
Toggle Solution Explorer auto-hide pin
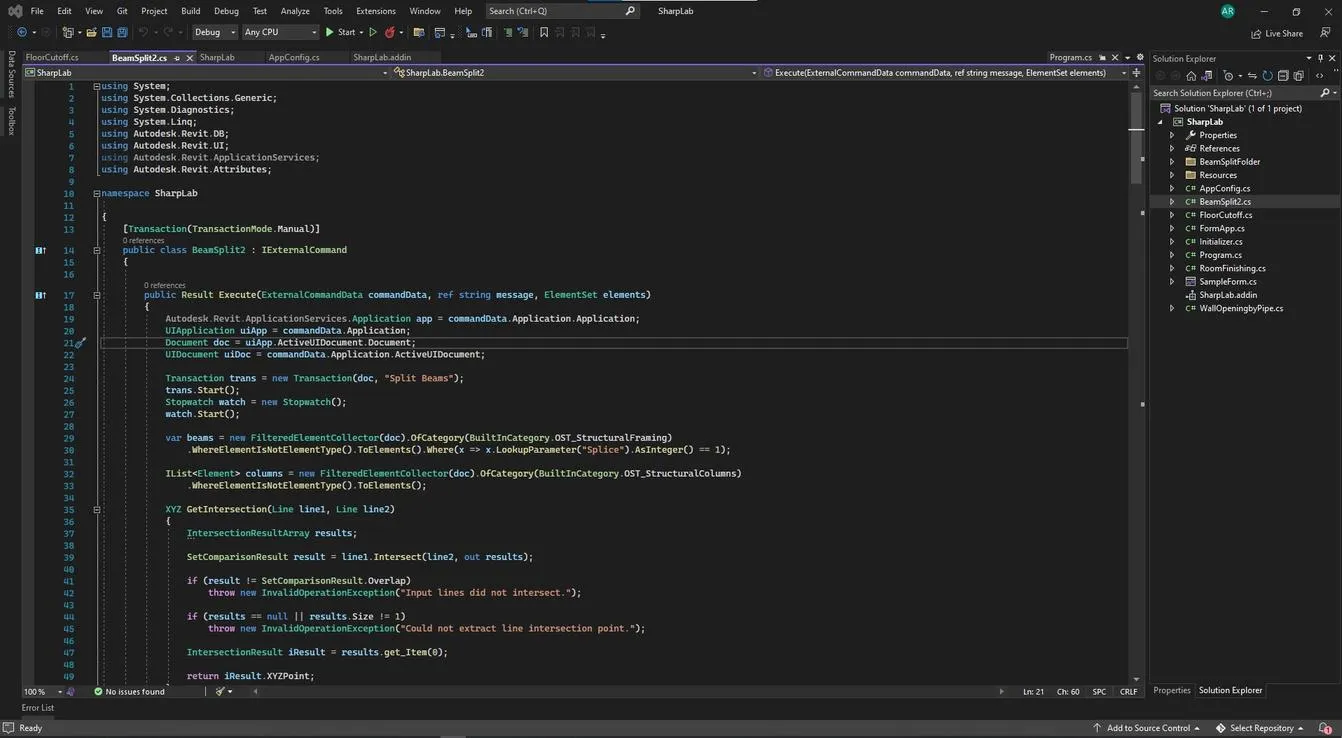(x=1320, y=58)
